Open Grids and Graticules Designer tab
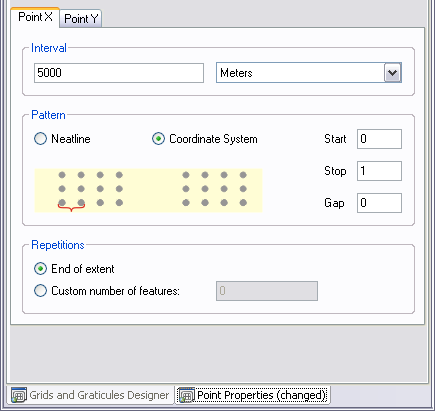This screenshot has width=435, height=411. click(90, 395)
